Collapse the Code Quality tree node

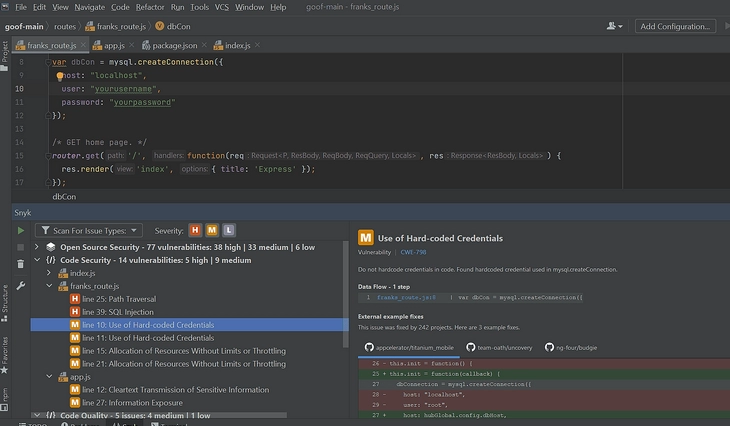[37, 415]
